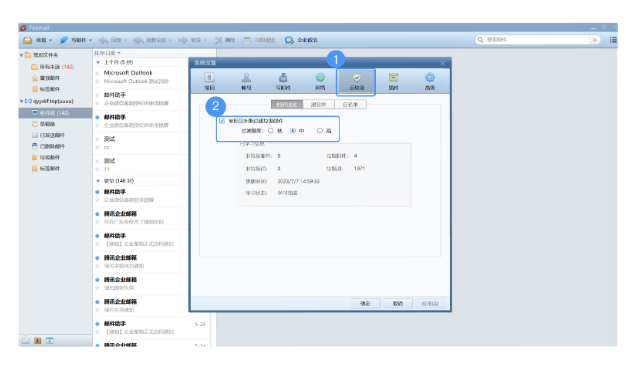The image size is (626, 372).
Task: Open the search box options dropdown
Action: [594, 40]
